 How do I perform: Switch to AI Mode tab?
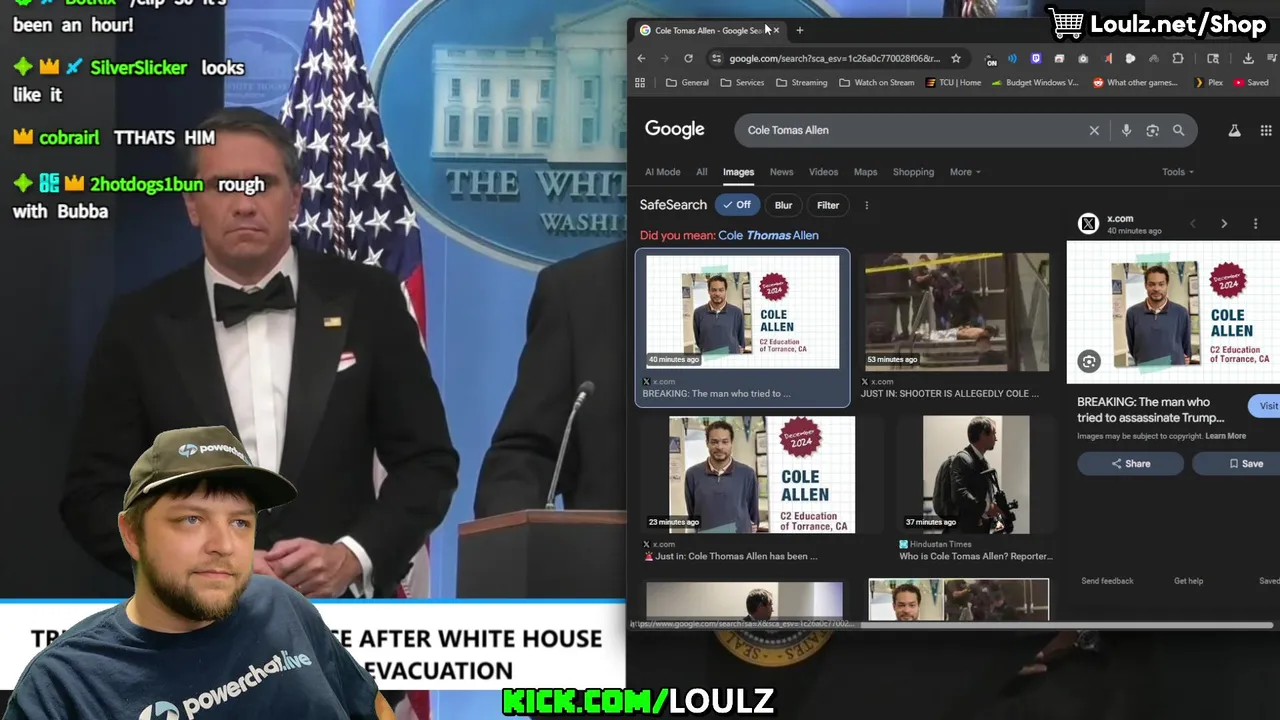click(x=662, y=172)
